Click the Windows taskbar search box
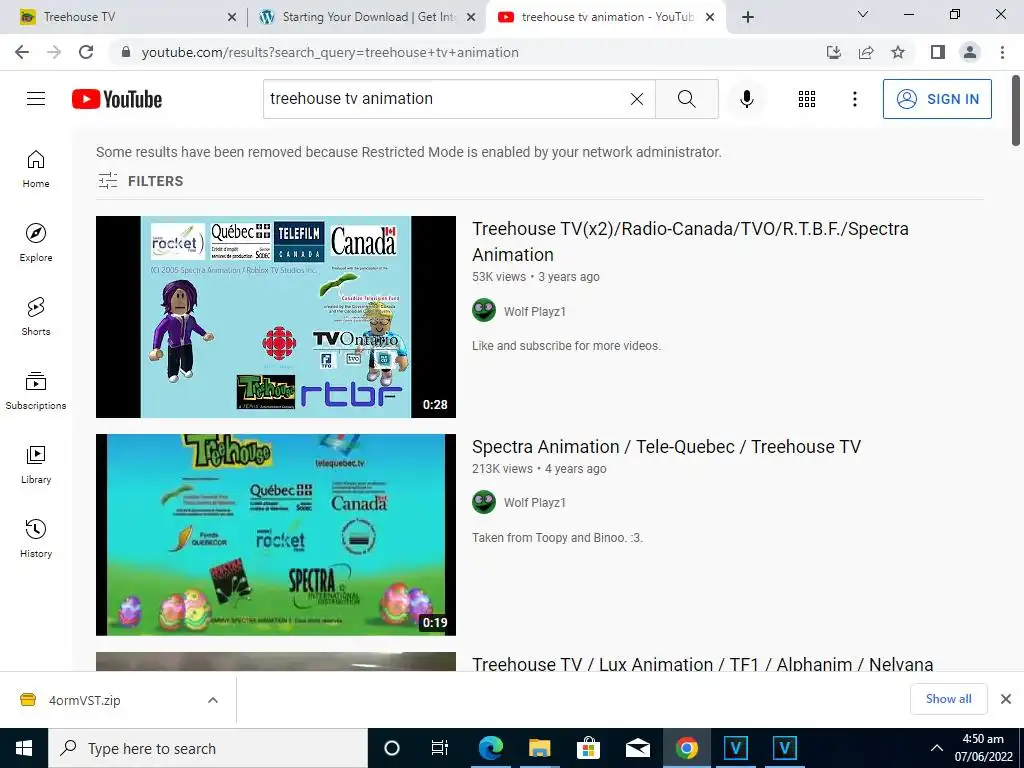The height and width of the screenshot is (768, 1024). click(208, 748)
